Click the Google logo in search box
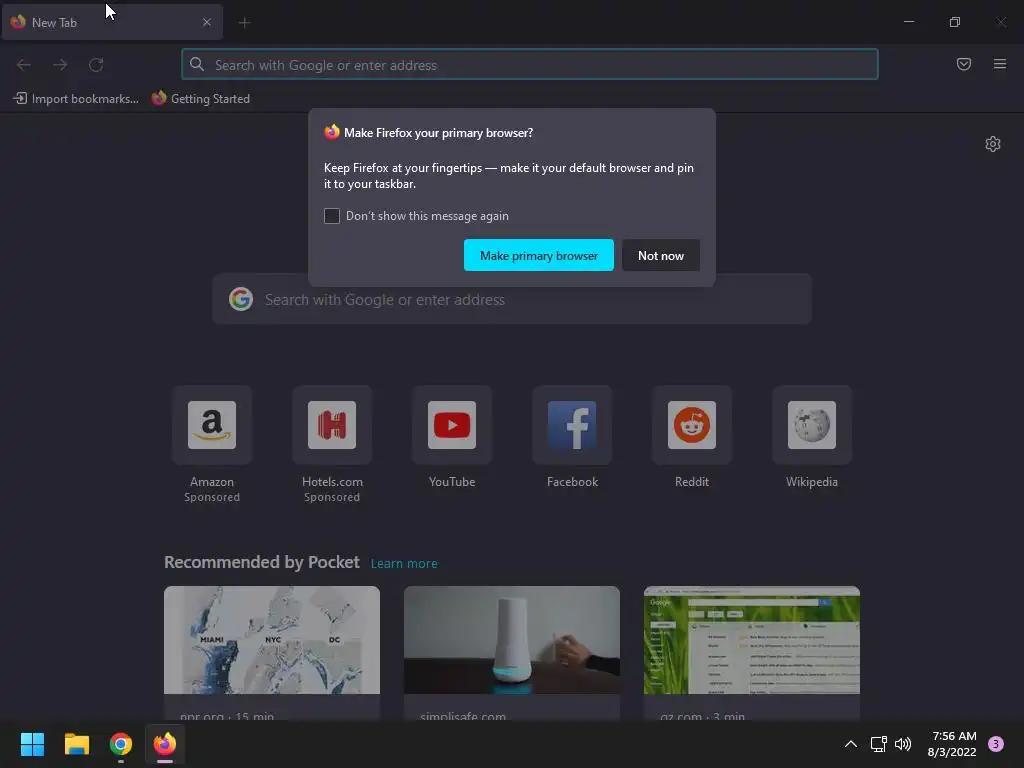 [241, 299]
